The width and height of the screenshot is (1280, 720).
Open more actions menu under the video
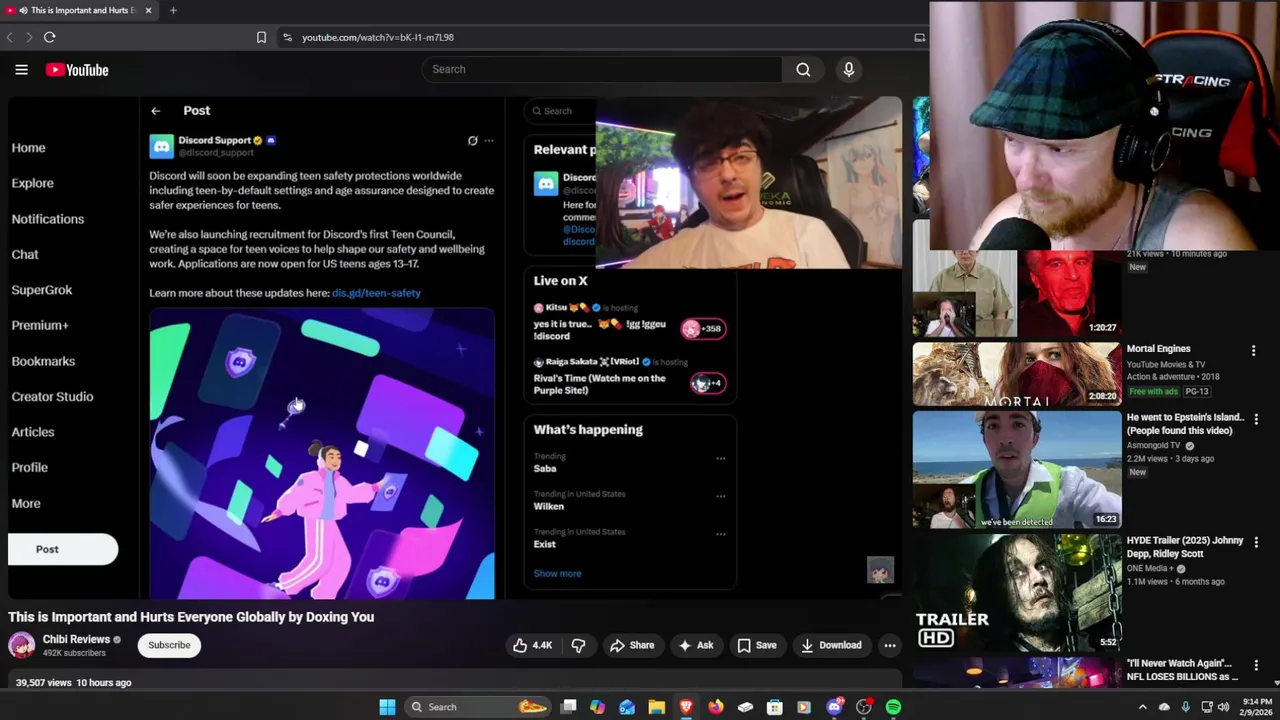point(889,646)
